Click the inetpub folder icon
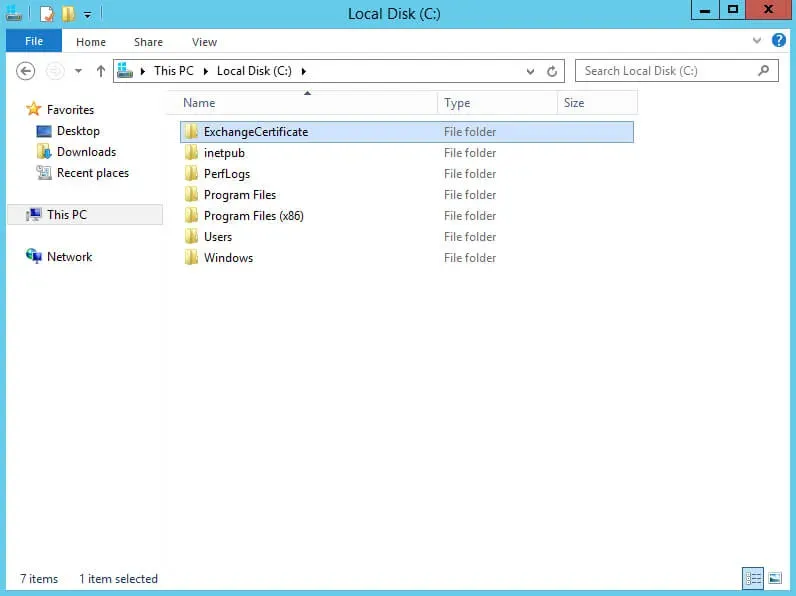The image size is (796, 596). tap(191, 152)
